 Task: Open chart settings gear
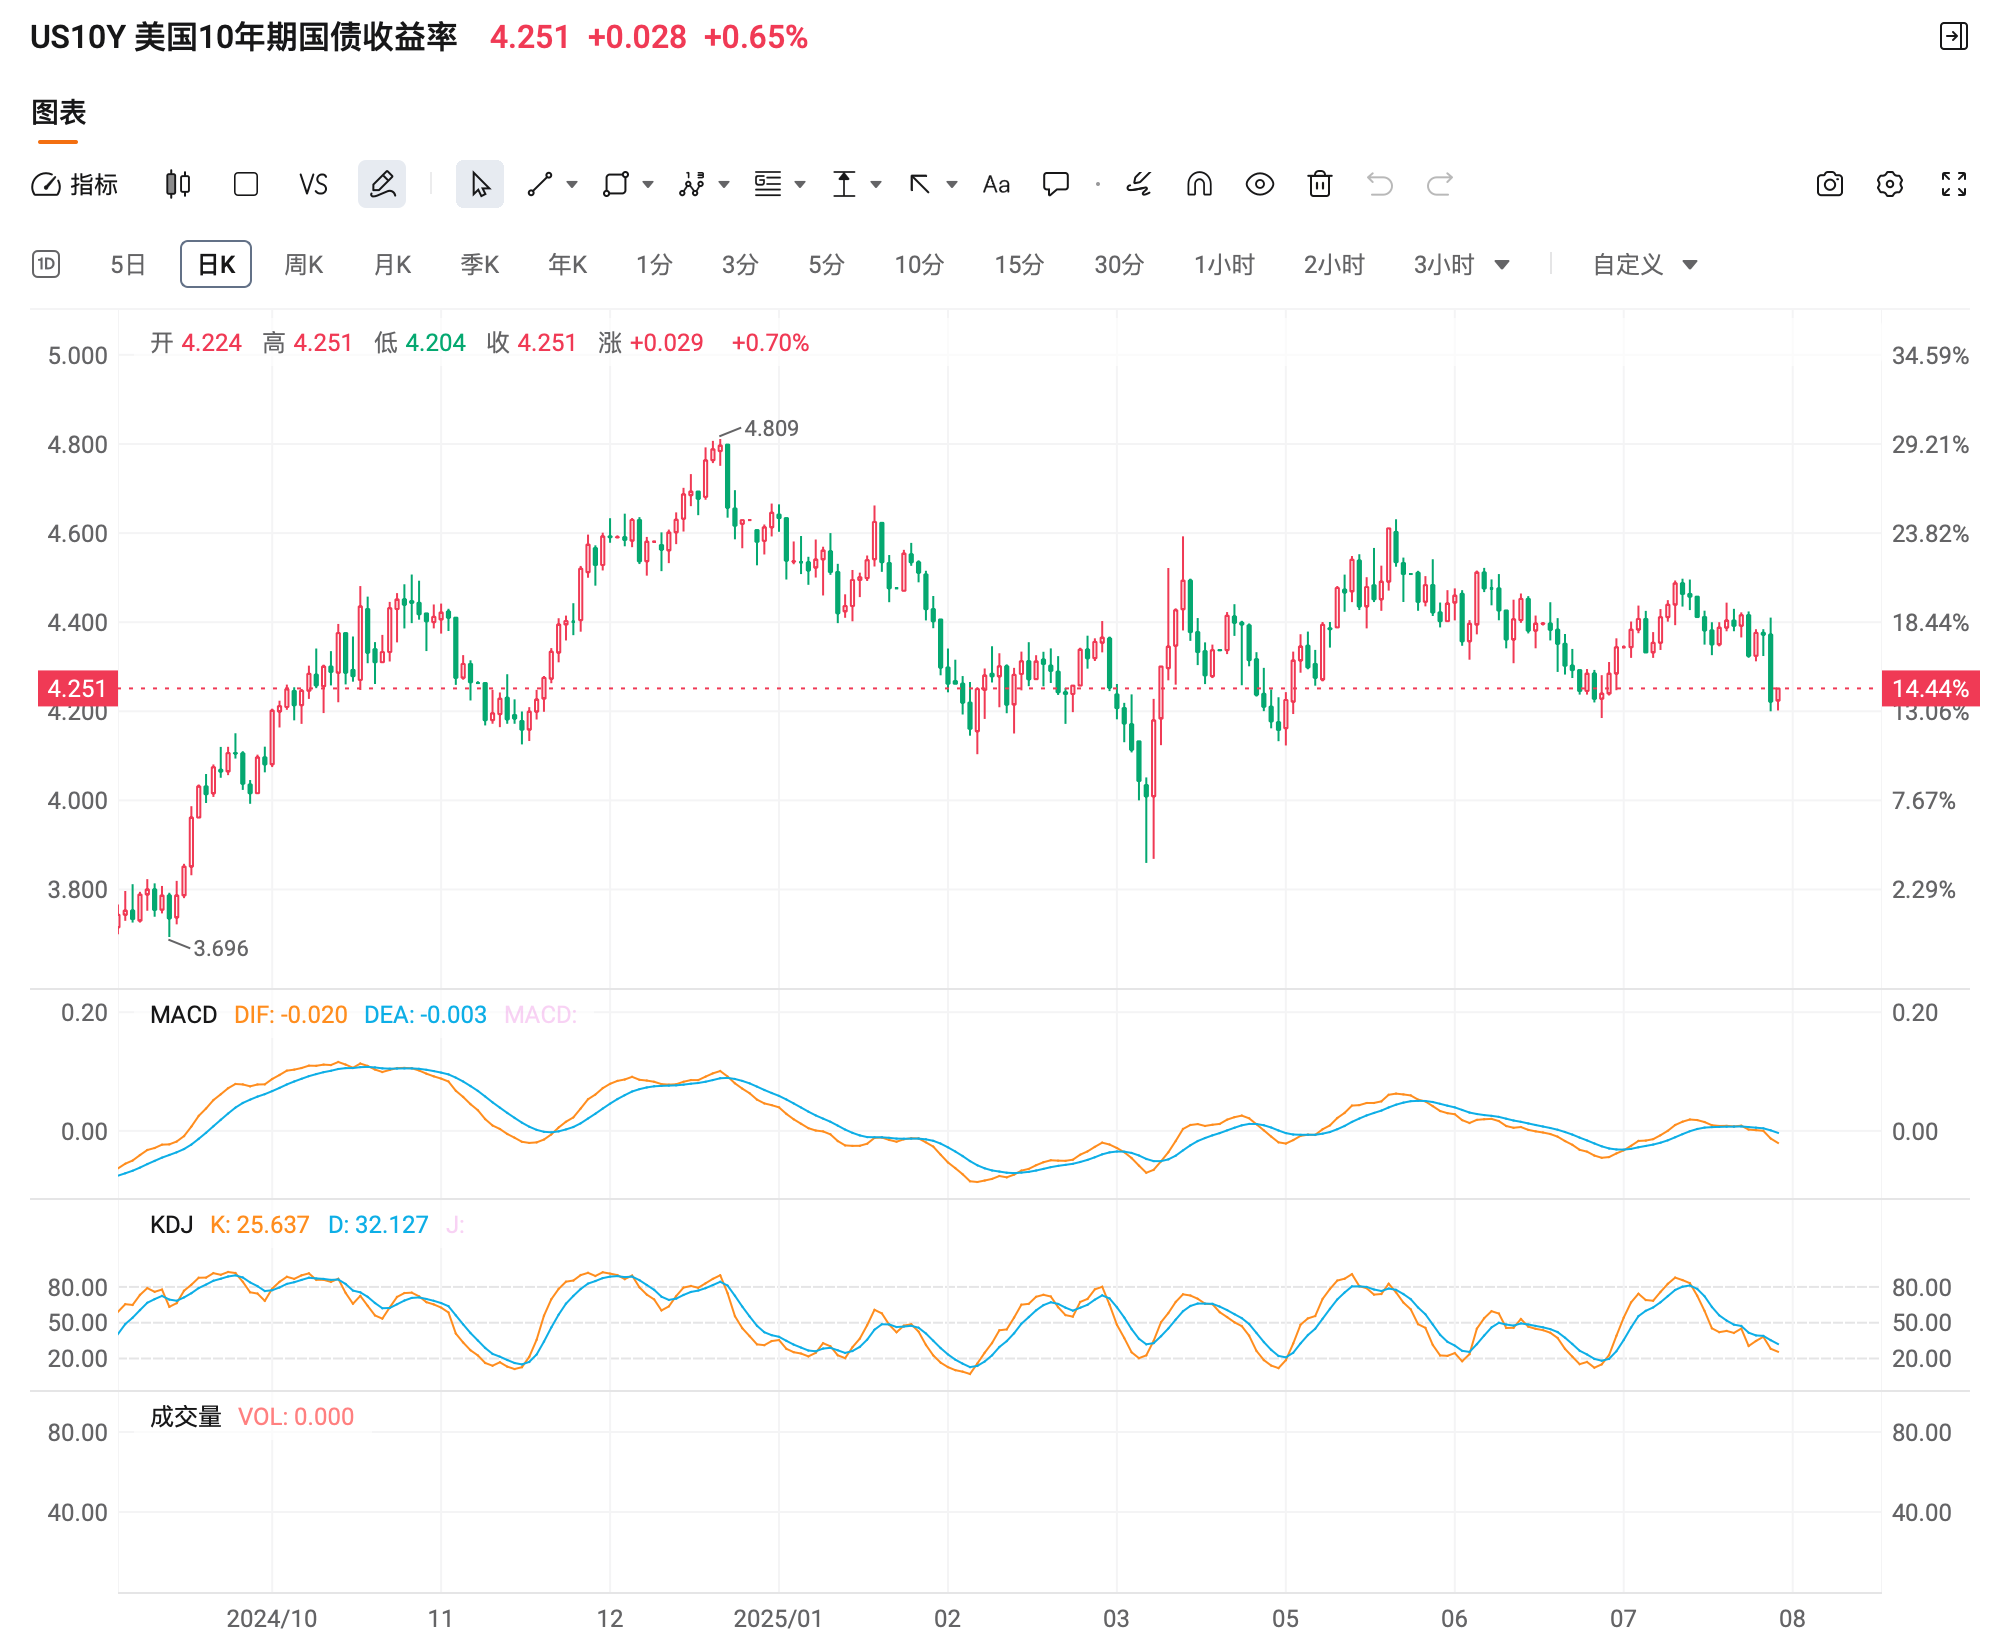(x=1890, y=184)
